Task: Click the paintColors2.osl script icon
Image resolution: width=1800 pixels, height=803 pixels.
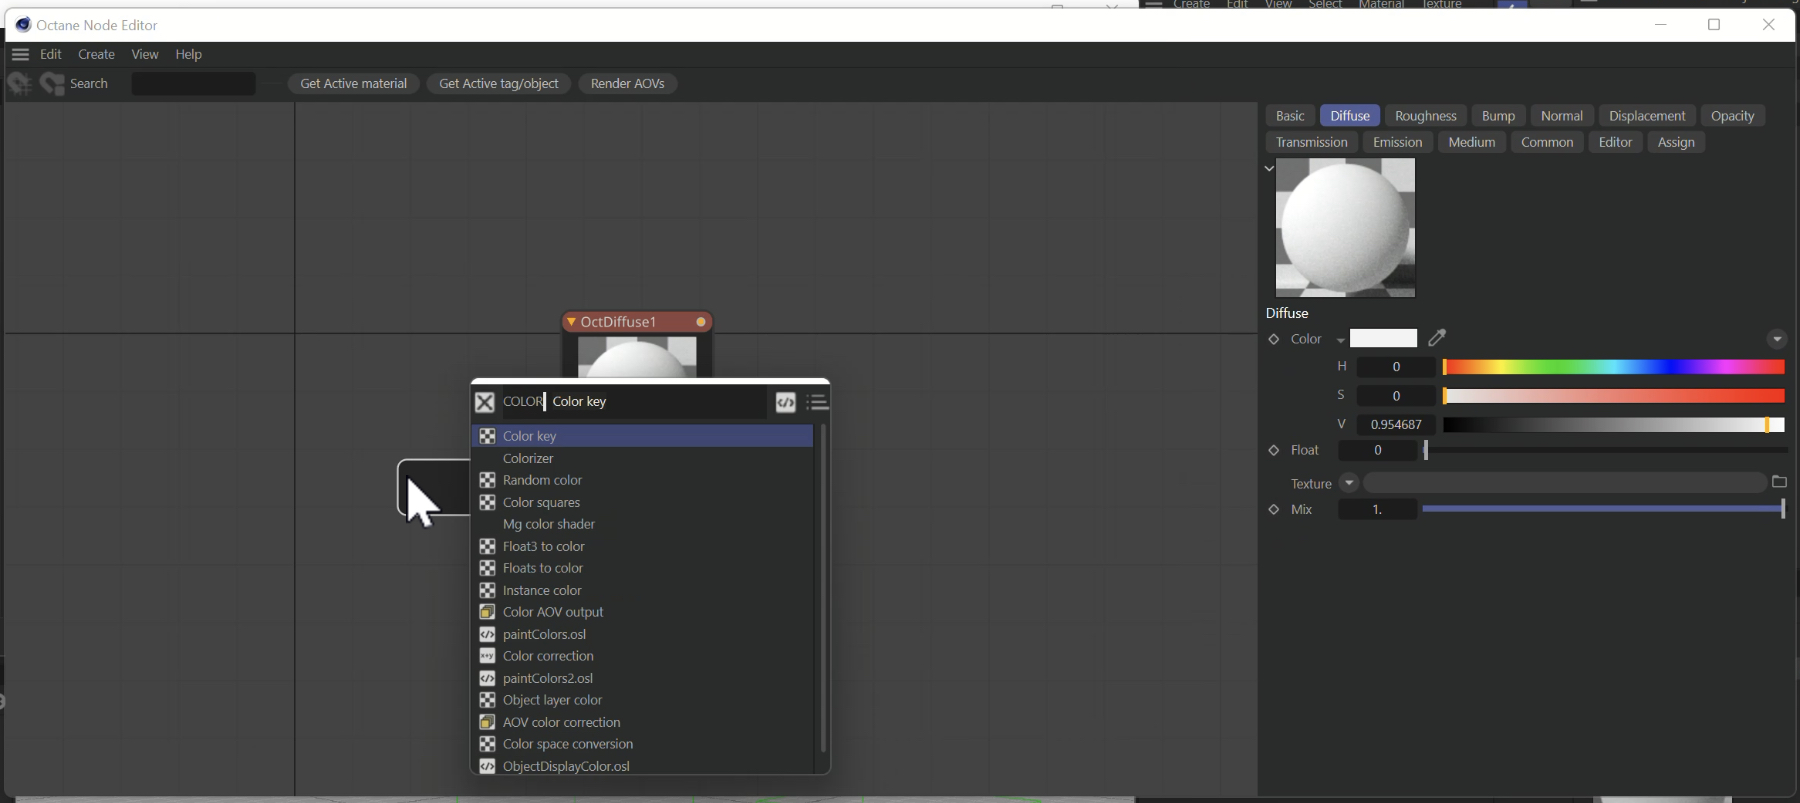Action: (488, 678)
